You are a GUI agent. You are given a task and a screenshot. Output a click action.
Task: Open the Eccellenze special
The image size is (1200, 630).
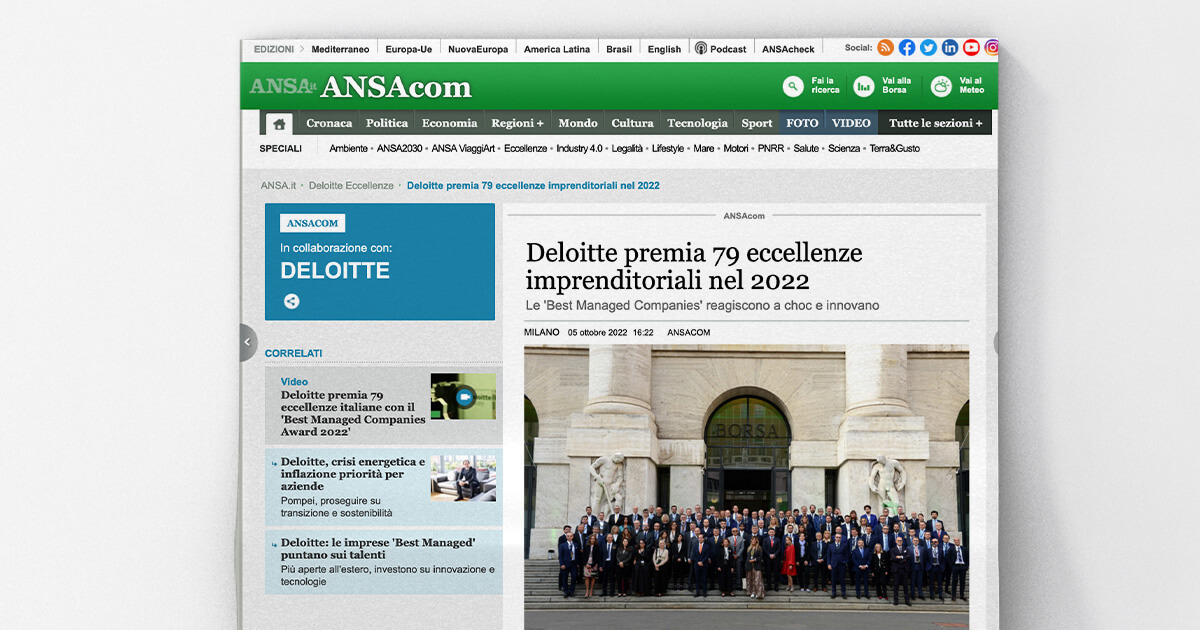(x=526, y=148)
